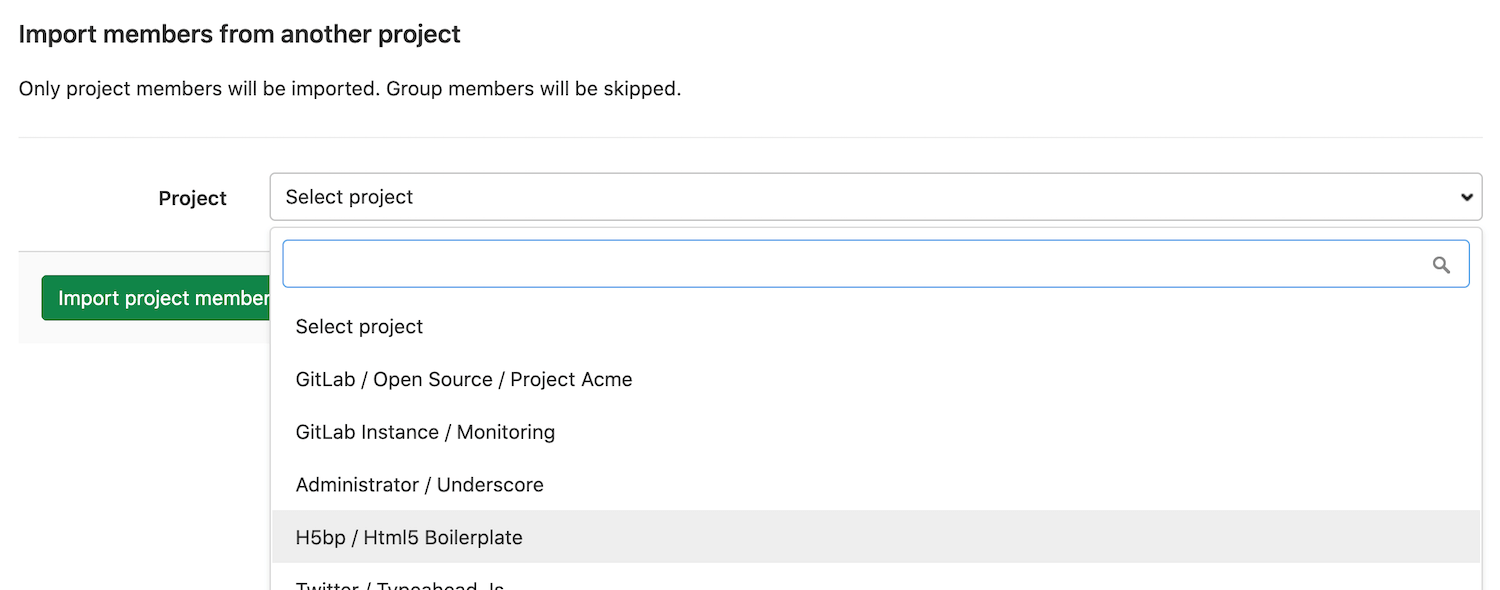Click the Project field label

[192, 198]
